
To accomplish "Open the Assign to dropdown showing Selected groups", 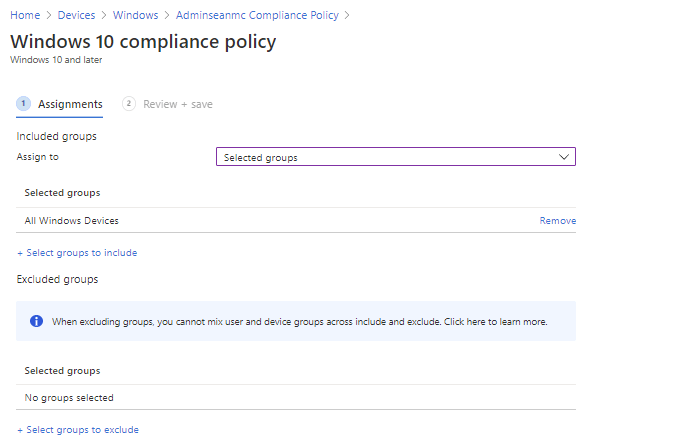I will point(395,157).
